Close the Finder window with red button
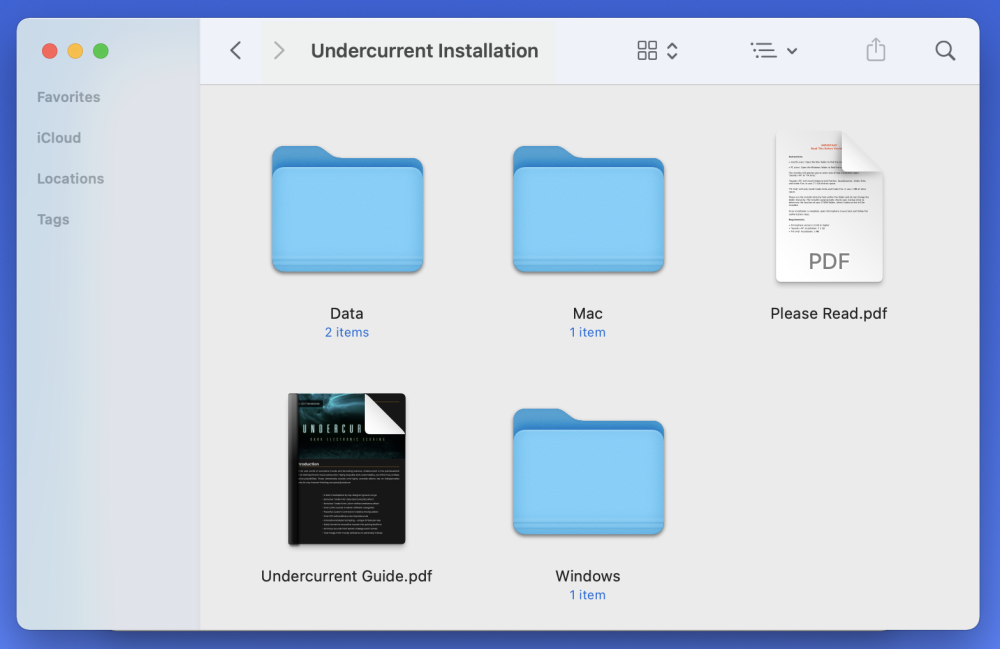Viewport: 1000px width, 649px height. [x=50, y=51]
